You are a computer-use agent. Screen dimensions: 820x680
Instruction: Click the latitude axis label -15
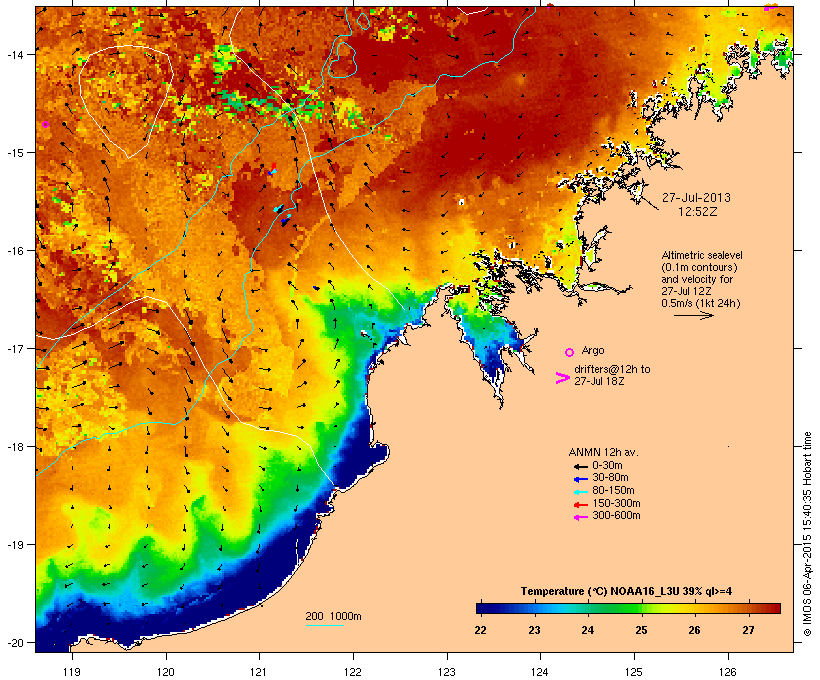coord(14,153)
